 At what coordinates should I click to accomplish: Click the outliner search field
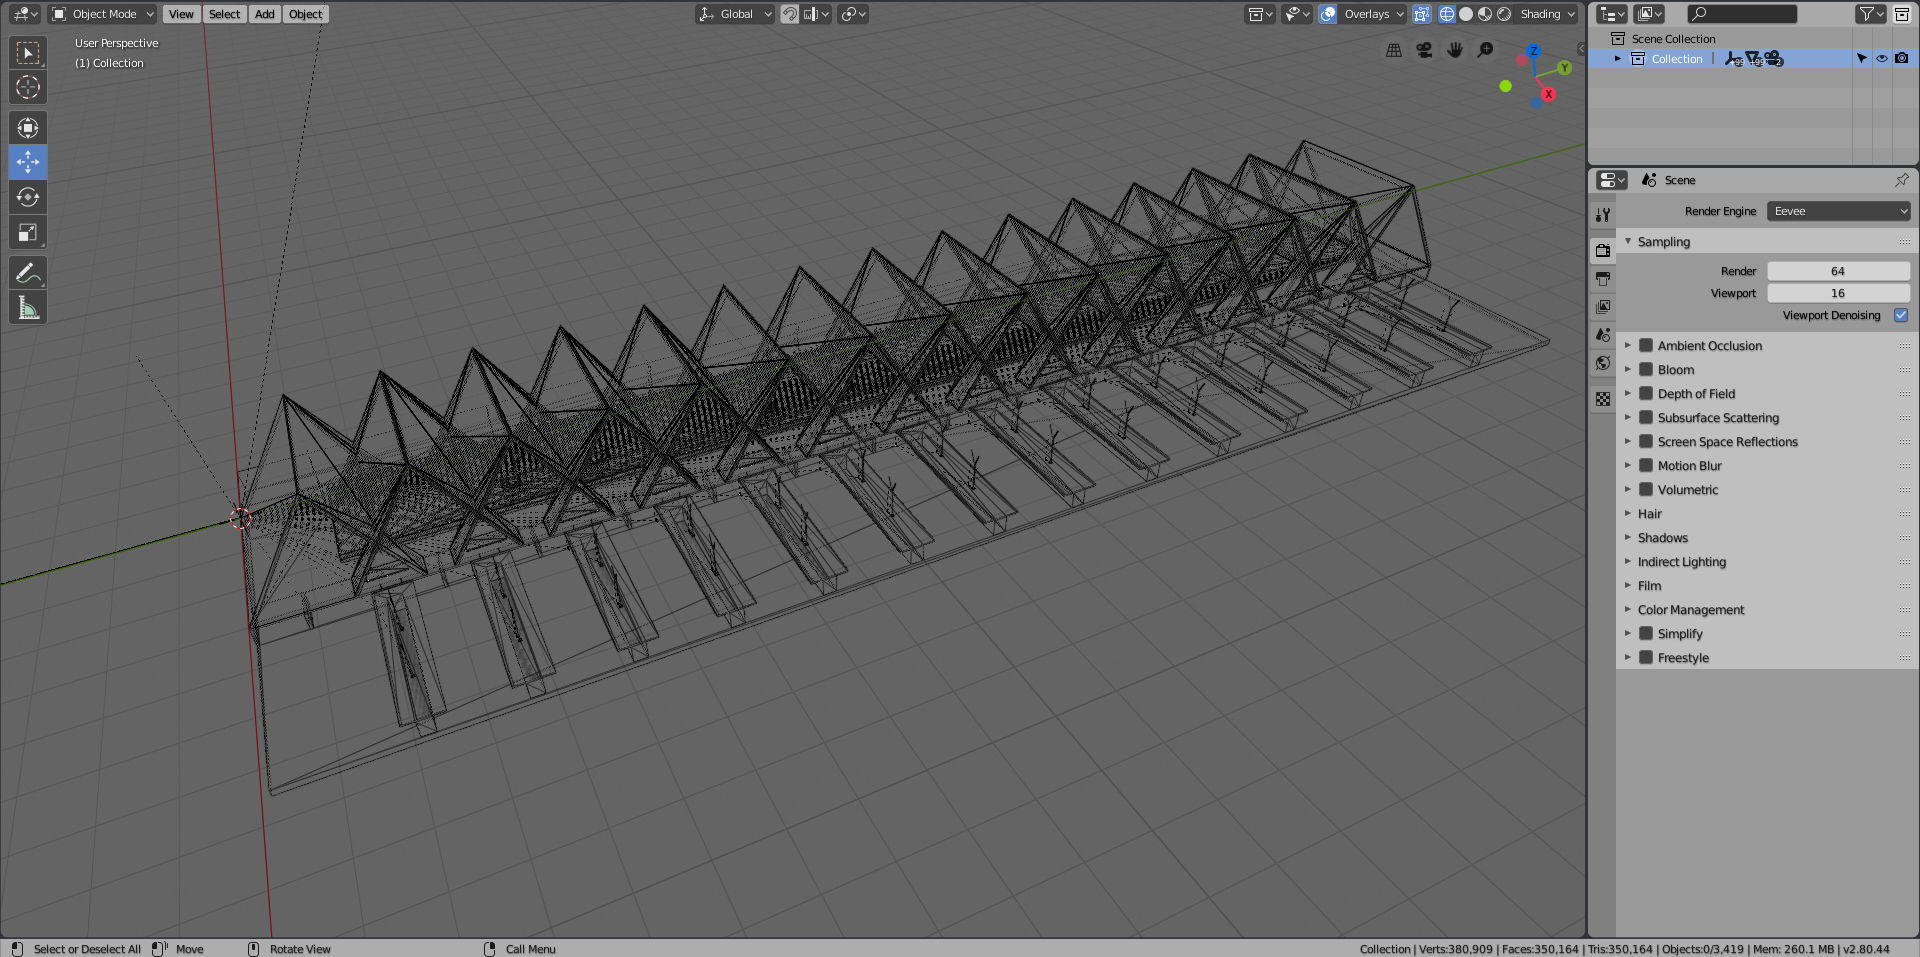click(1741, 14)
